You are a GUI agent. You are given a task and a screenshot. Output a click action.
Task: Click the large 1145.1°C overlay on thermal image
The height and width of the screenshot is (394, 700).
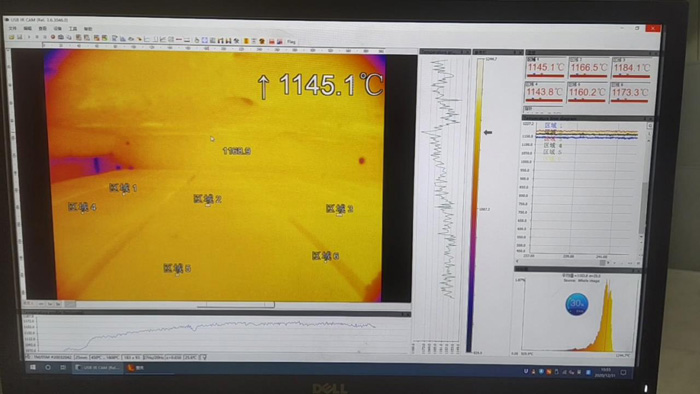[x=321, y=85]
